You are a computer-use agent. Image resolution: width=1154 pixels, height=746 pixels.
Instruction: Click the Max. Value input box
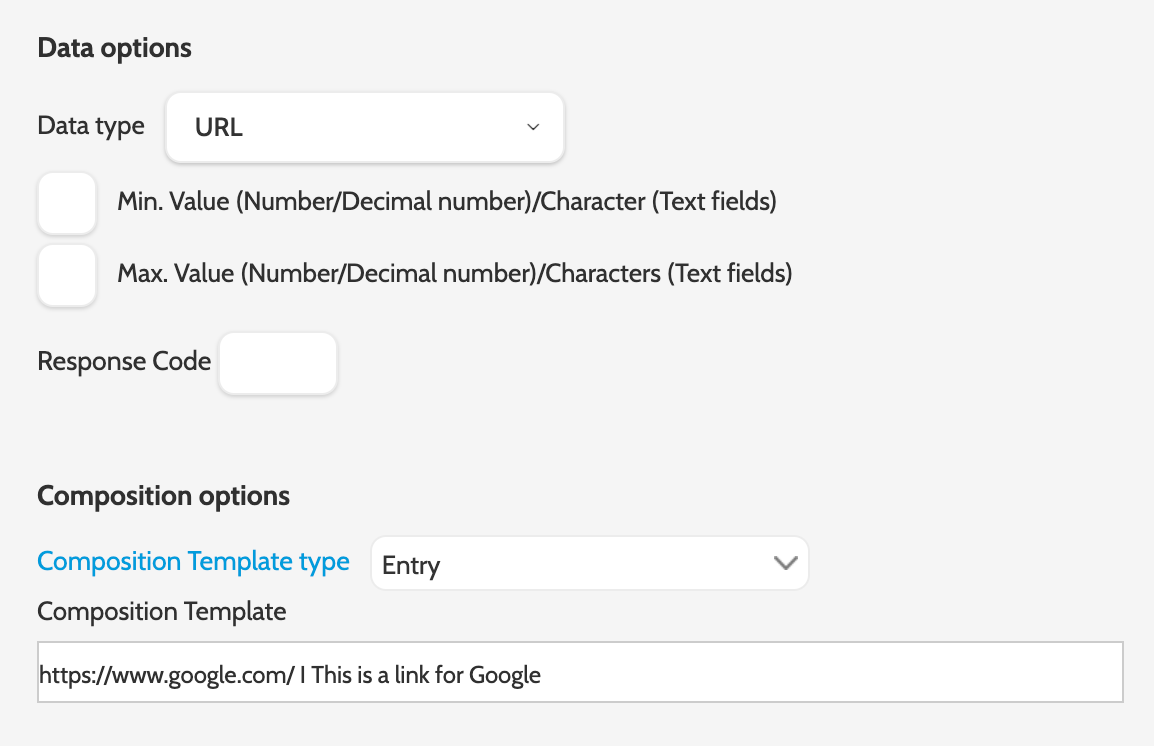point(67,274)
